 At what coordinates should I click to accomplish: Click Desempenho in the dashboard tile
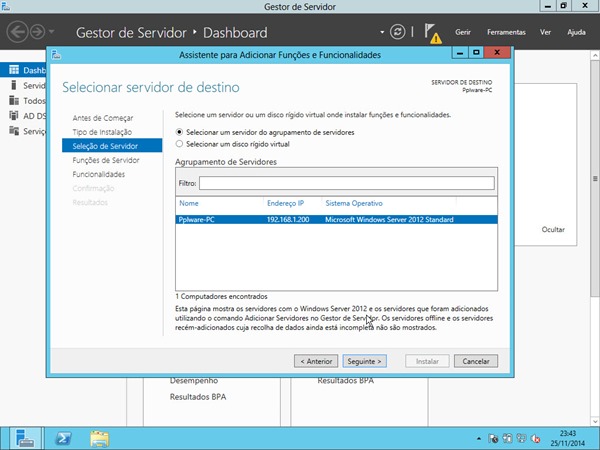(x=194, y=381)
